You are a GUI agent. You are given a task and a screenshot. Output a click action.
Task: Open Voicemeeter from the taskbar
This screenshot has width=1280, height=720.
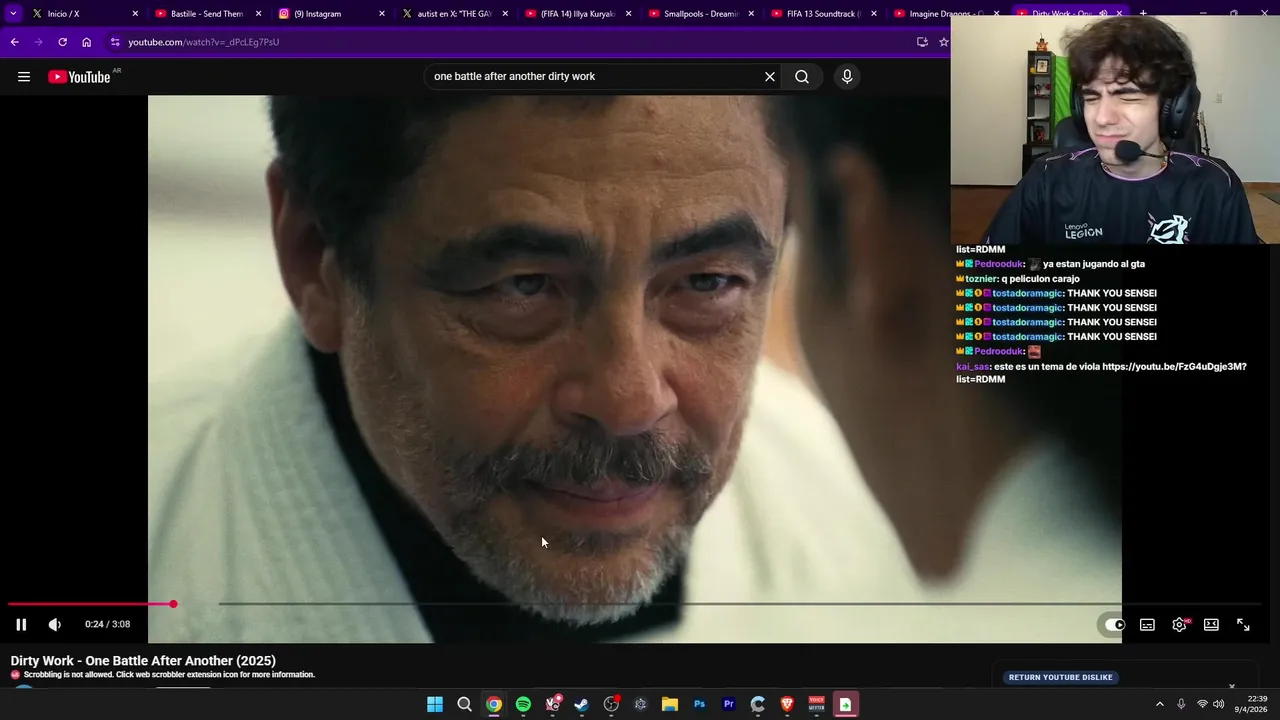pyautogui.click(x=816, y=704)
